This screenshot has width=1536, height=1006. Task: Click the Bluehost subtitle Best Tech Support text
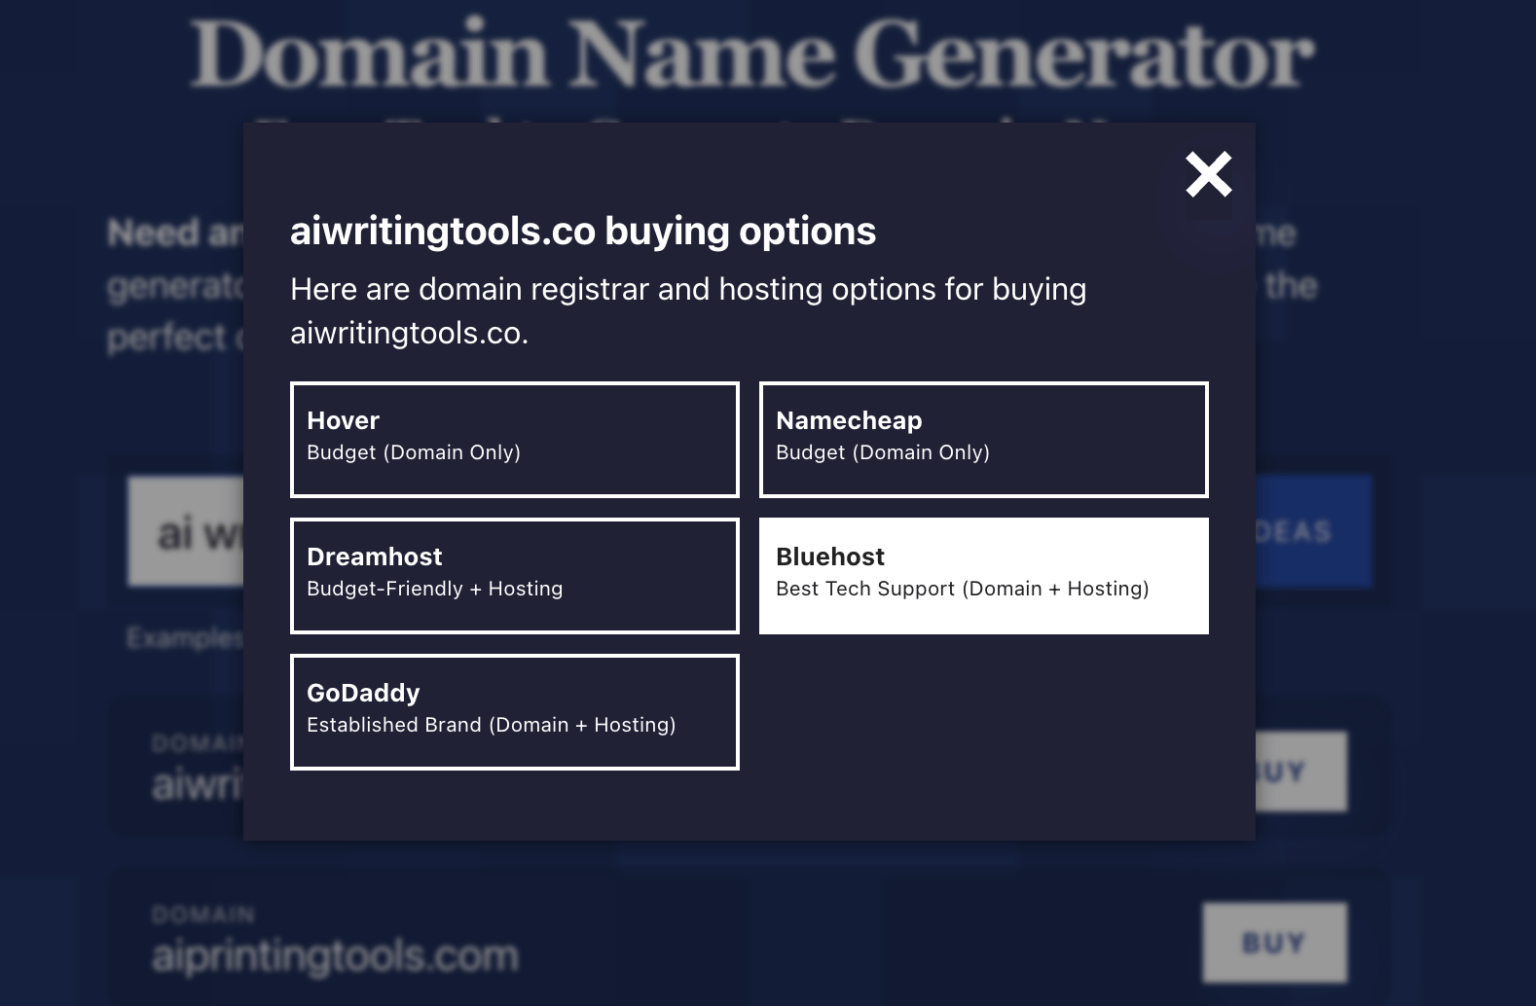963,589
